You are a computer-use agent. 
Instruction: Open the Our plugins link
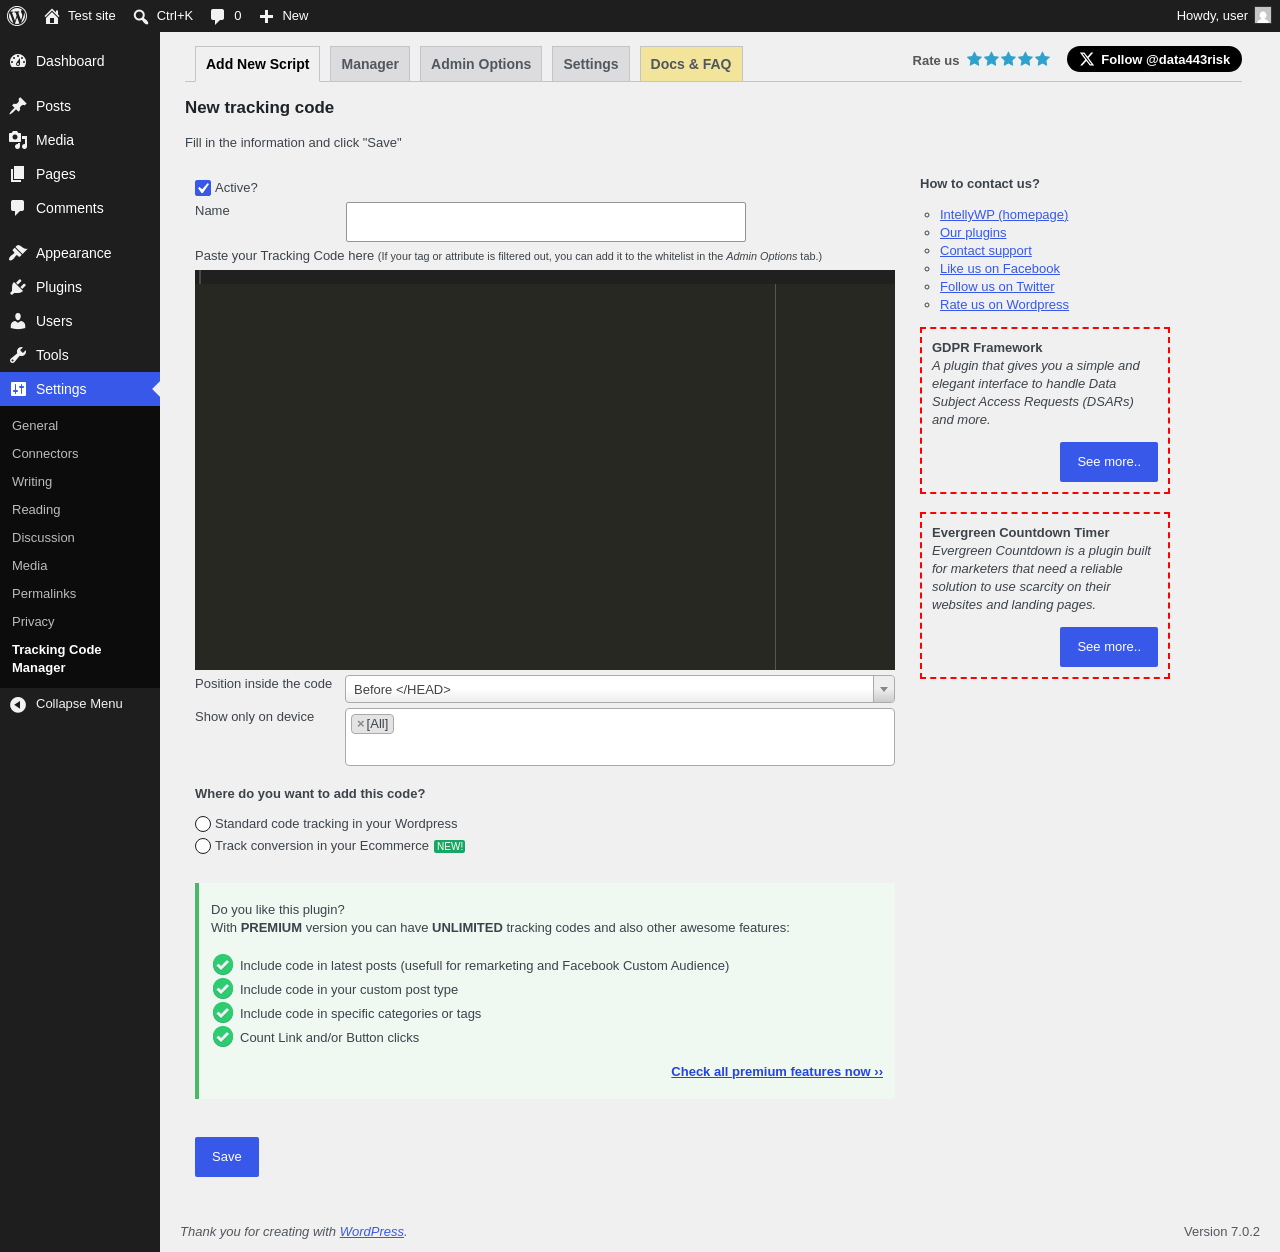click(x=973, y=233)
